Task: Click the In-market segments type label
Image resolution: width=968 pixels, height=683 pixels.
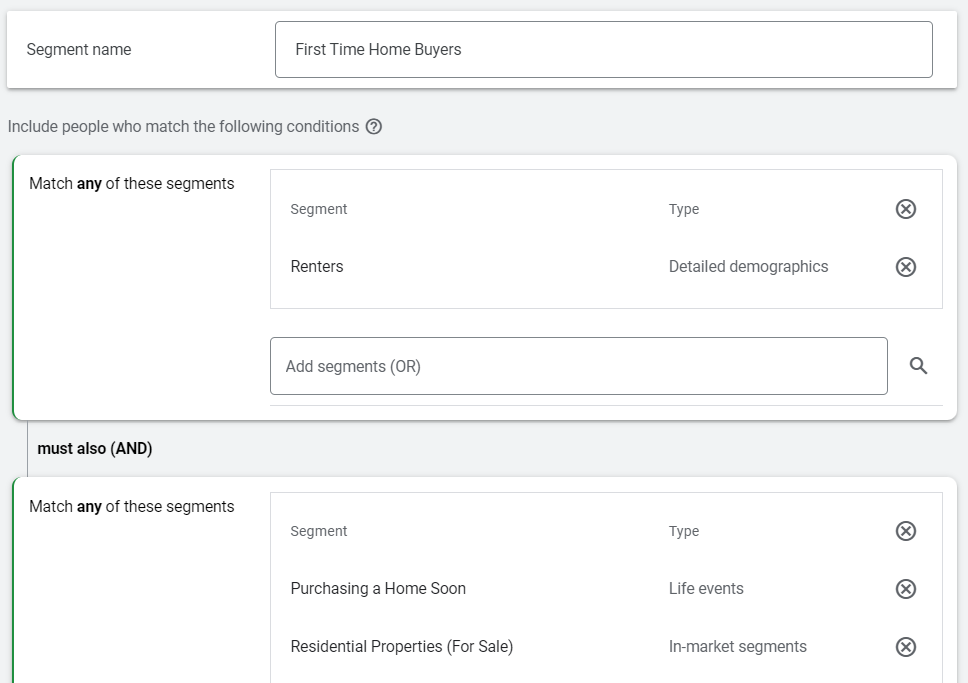Action: point(737,647)
